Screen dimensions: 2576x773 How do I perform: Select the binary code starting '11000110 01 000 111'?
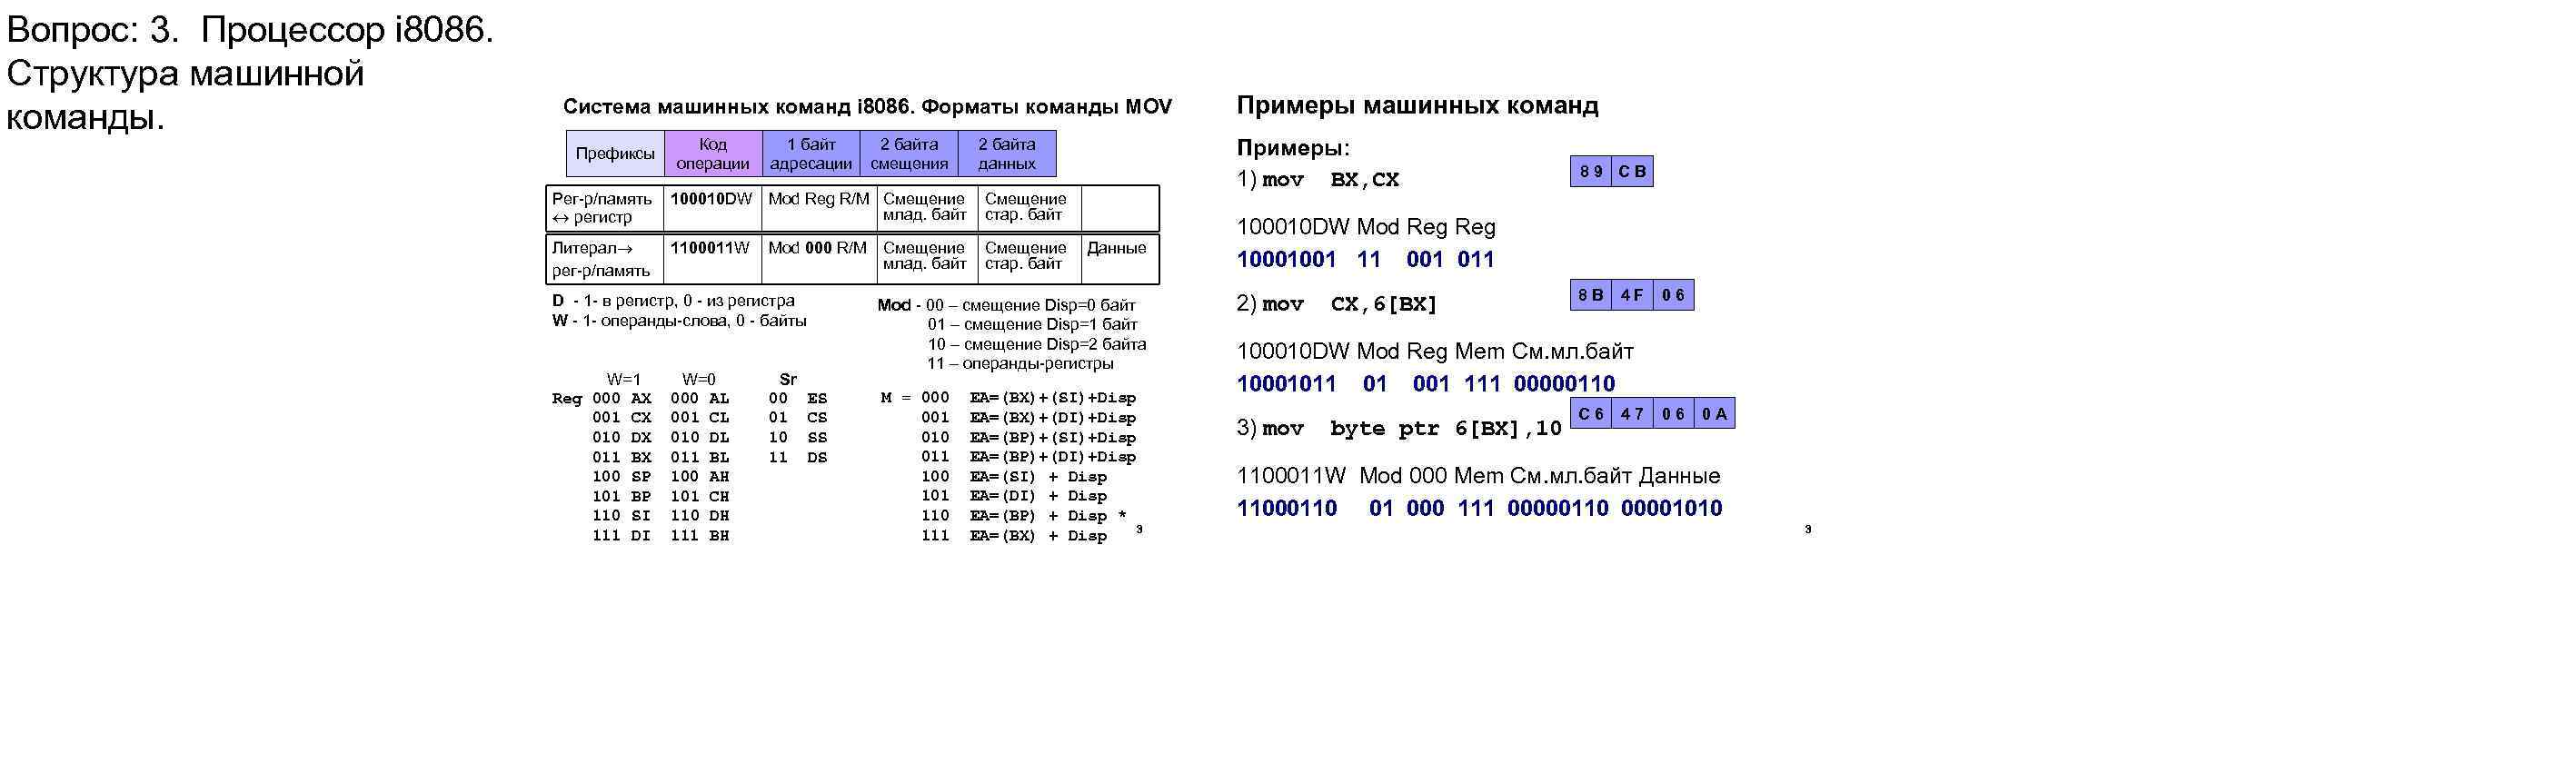point(1479,508)
